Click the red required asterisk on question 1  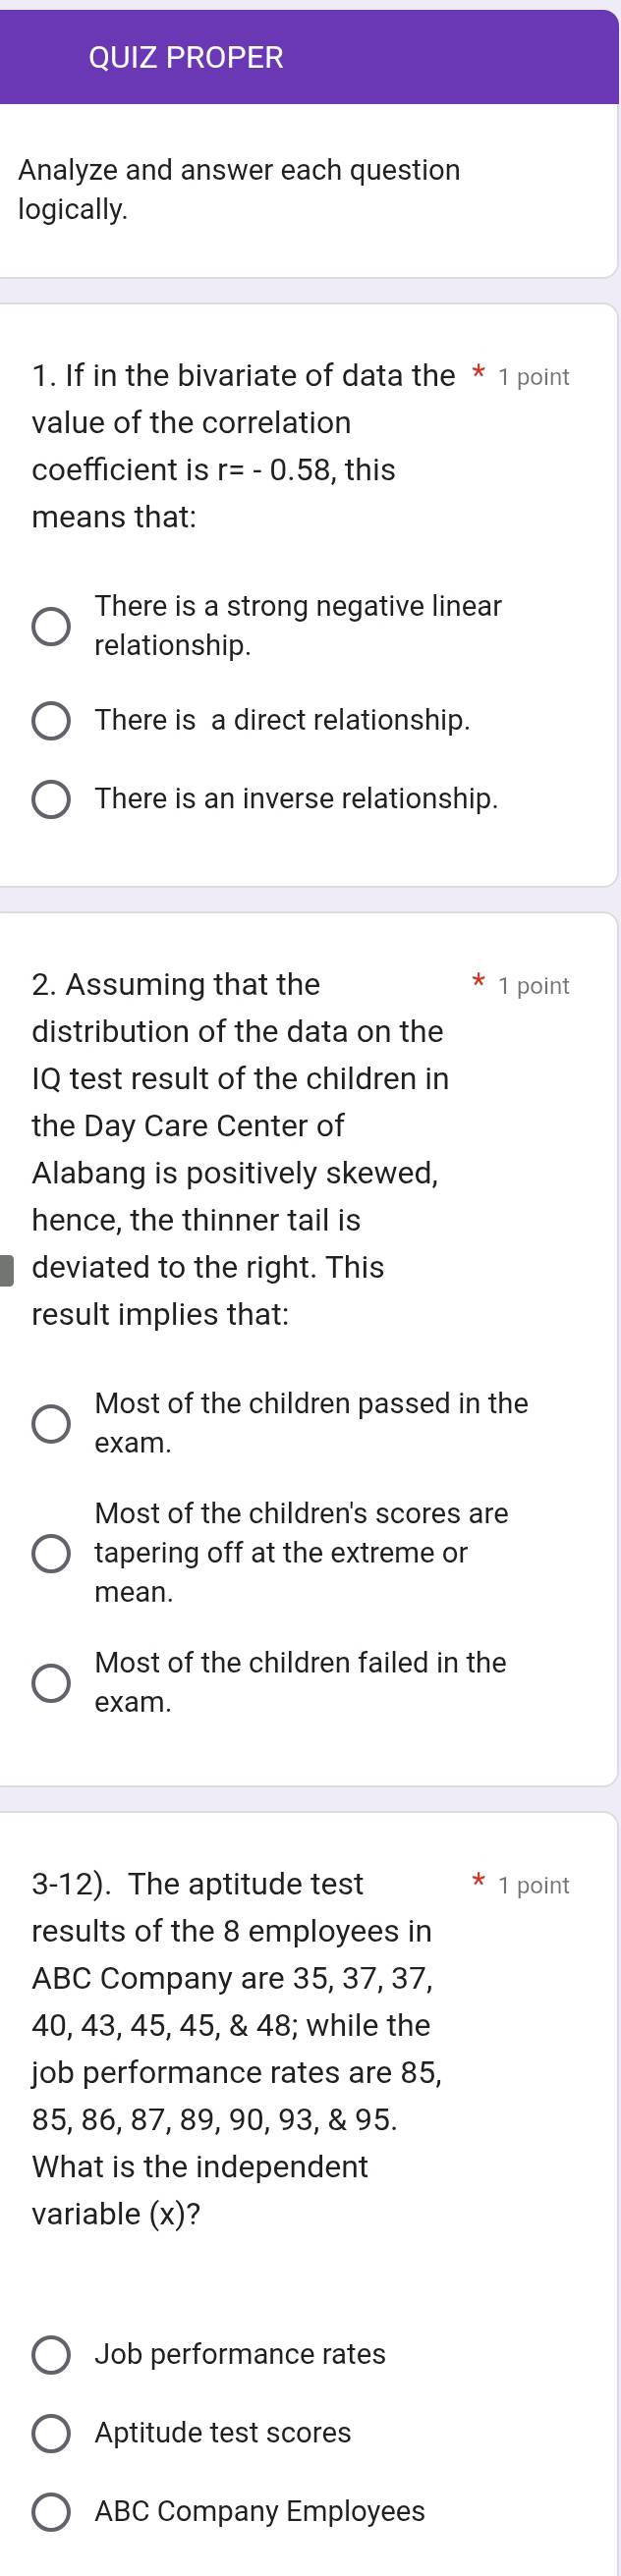click(x=478, y=377)
